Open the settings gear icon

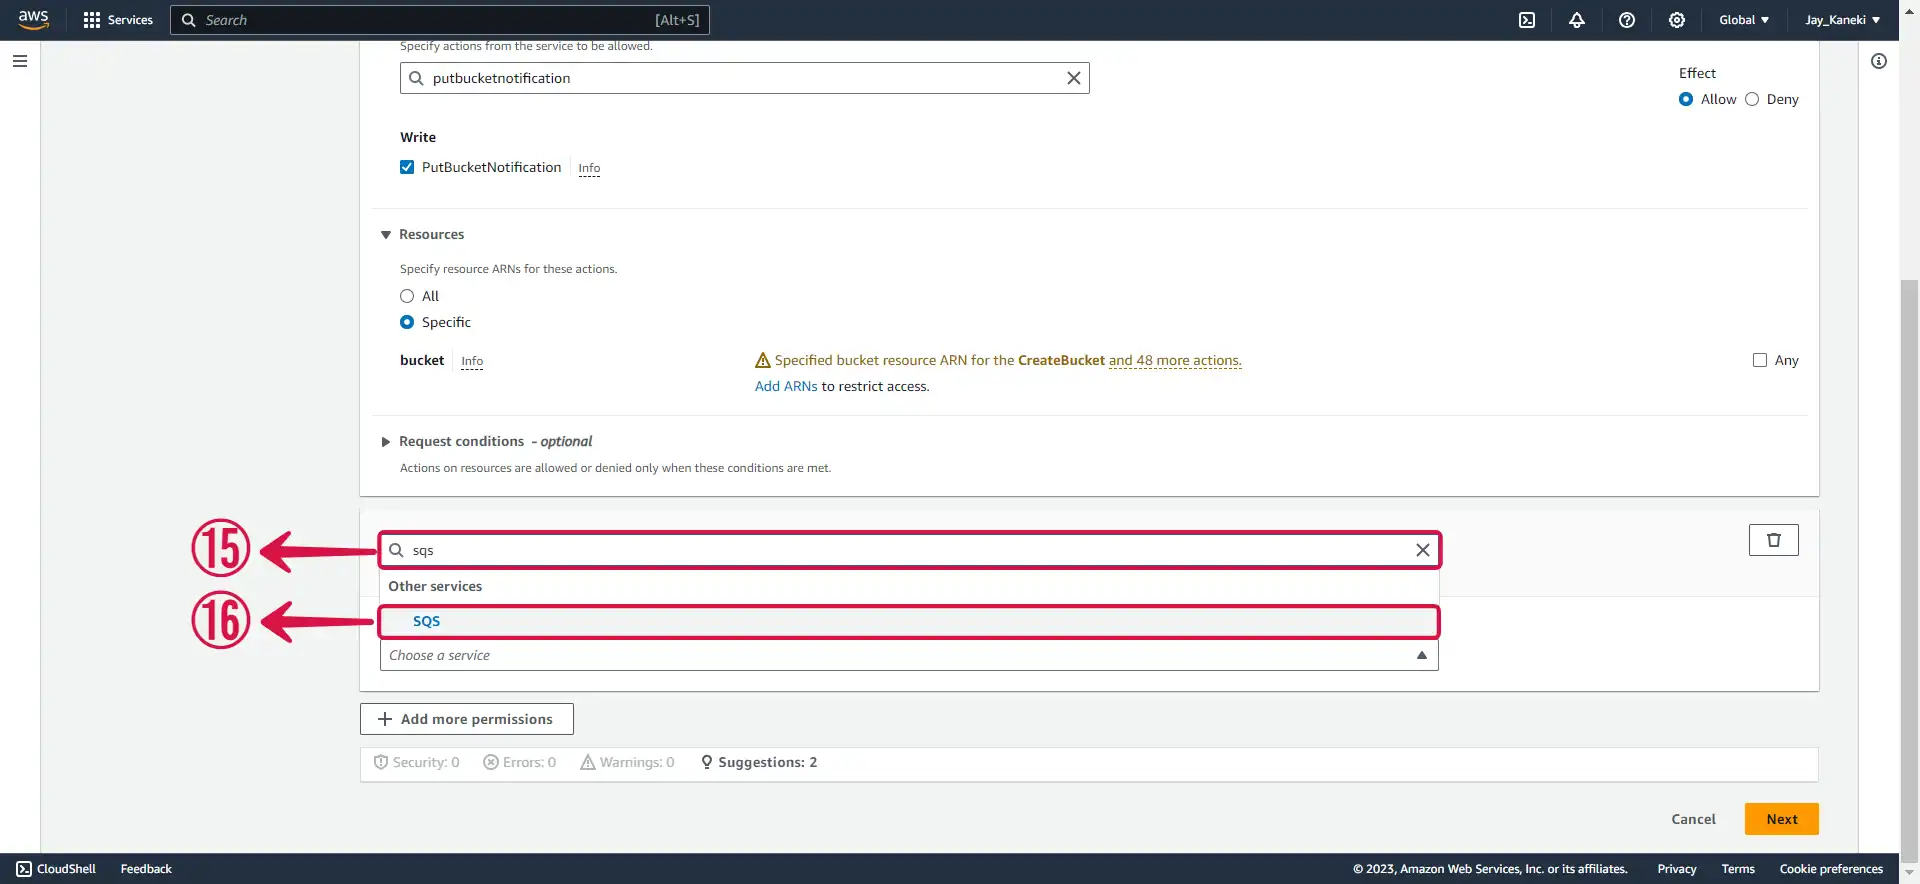coord(1677,20)
